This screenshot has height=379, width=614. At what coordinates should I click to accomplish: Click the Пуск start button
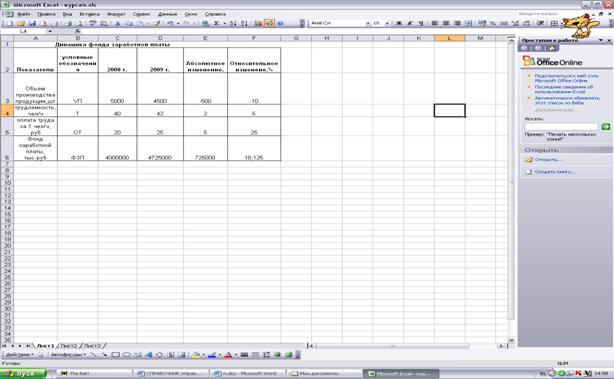[x=23, y=374]
